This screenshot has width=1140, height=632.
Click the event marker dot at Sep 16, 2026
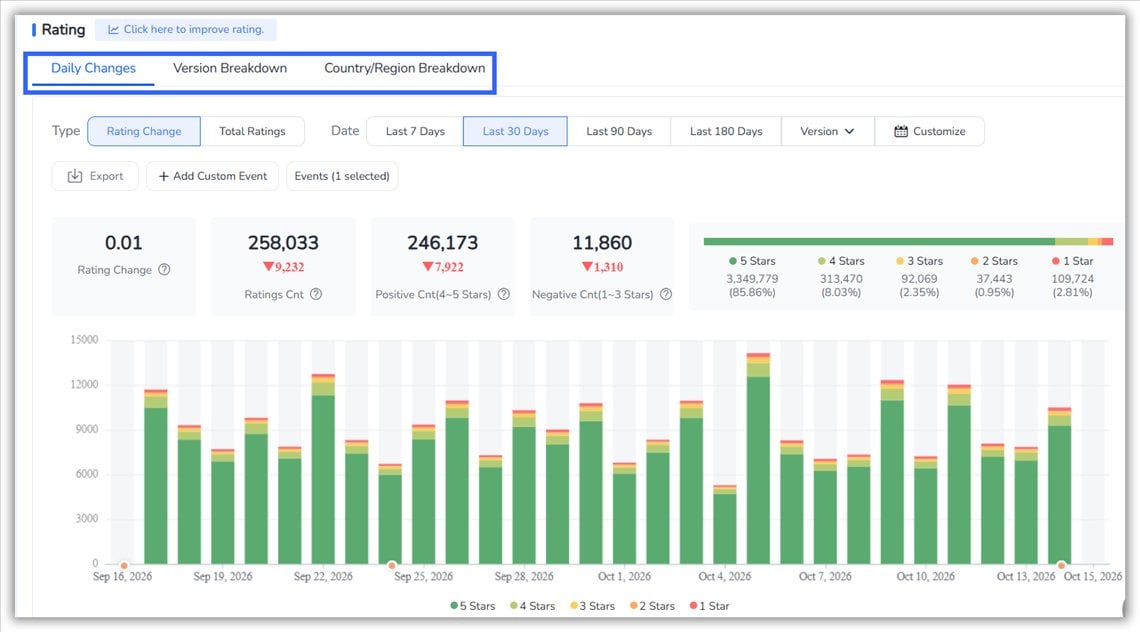[x=124, y=565]
